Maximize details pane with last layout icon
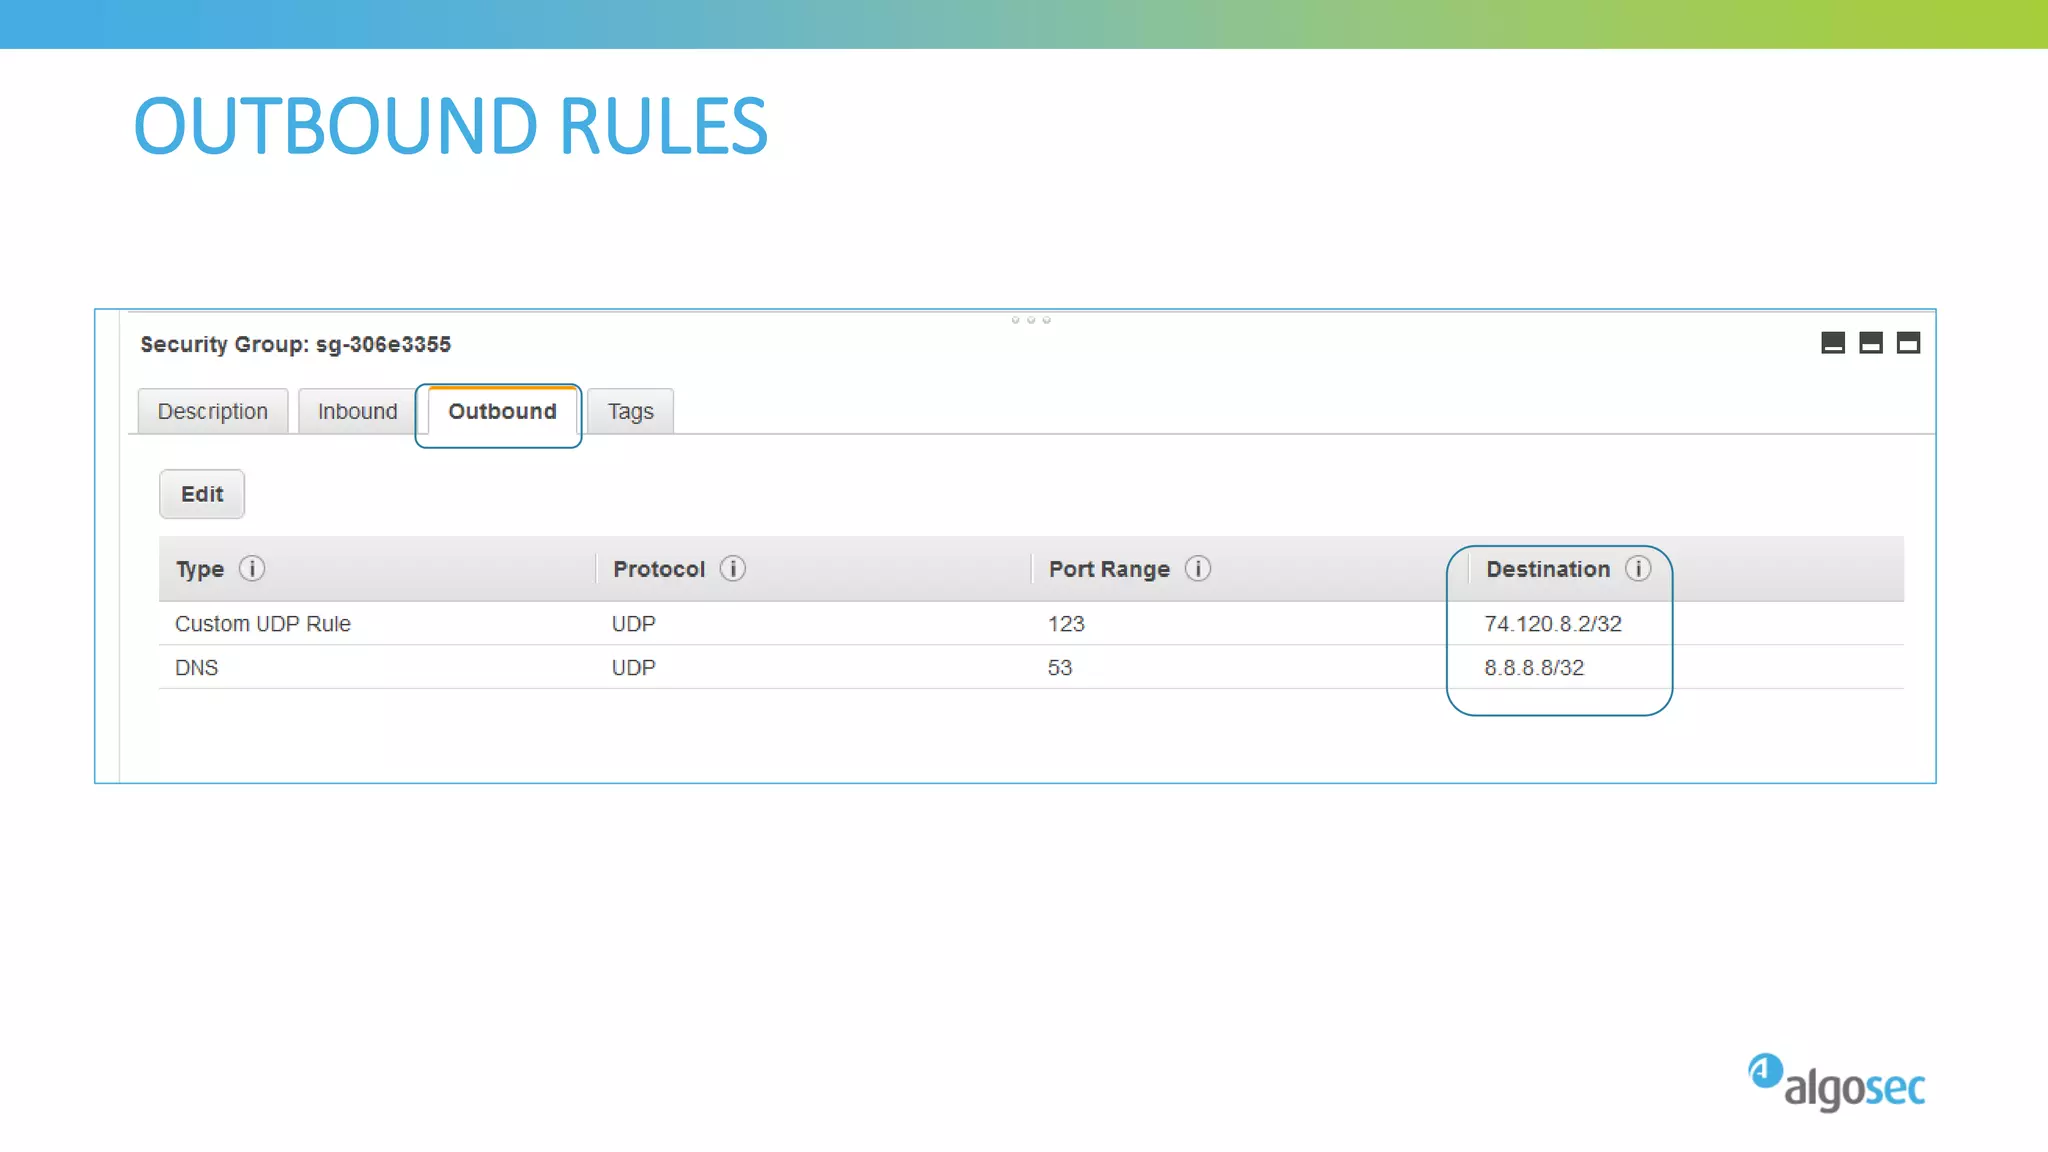Viewport: 2048px width, 1152px height. tap(1909, 343)
